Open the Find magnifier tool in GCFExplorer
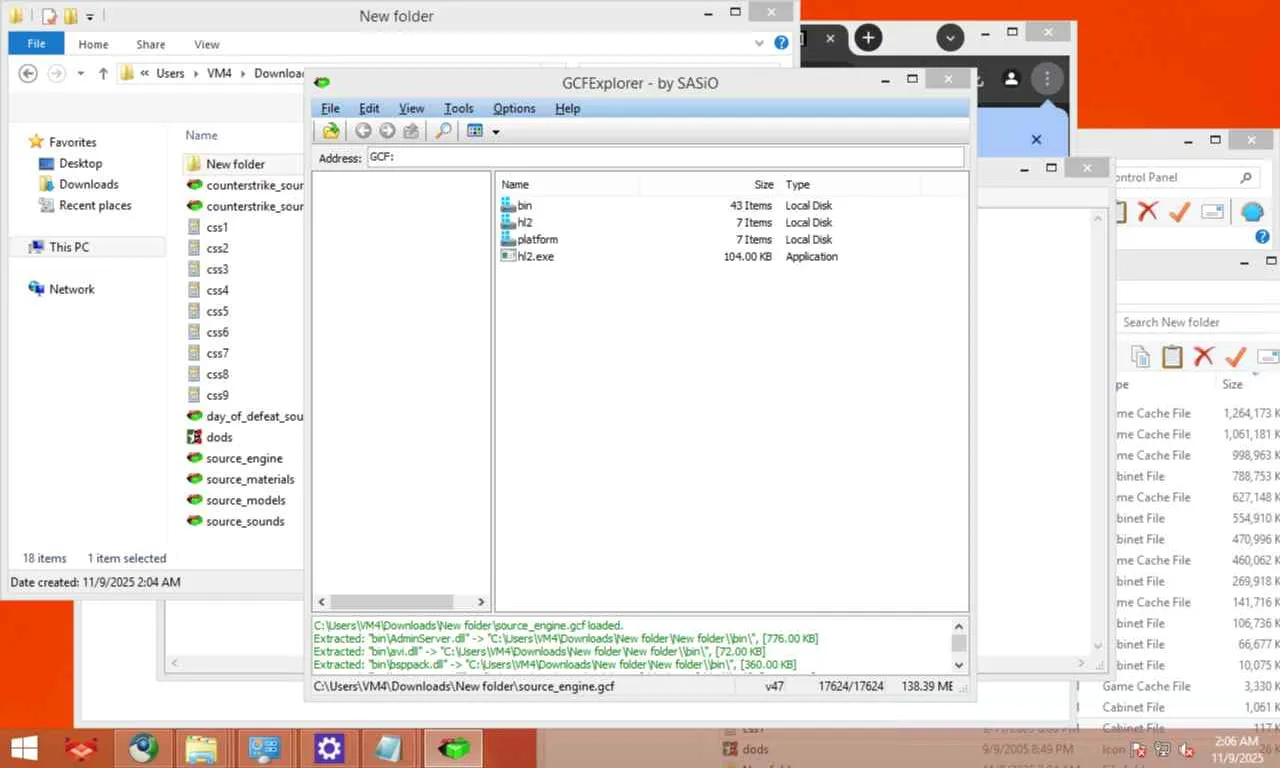1280x768 pixels. [x=442, y=131]
